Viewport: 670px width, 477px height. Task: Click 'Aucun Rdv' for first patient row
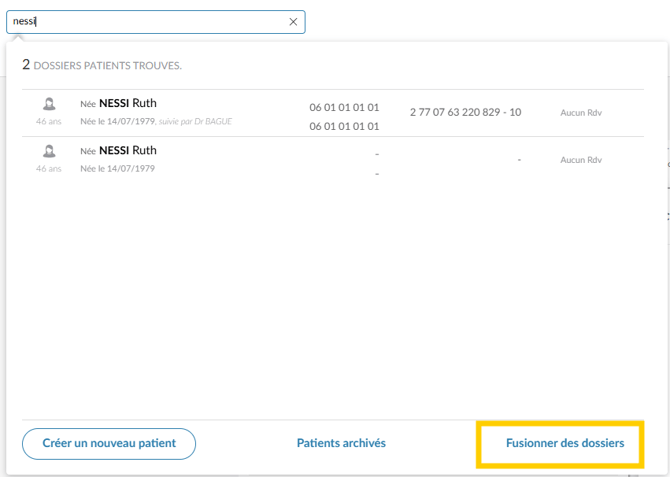(581, 113)
